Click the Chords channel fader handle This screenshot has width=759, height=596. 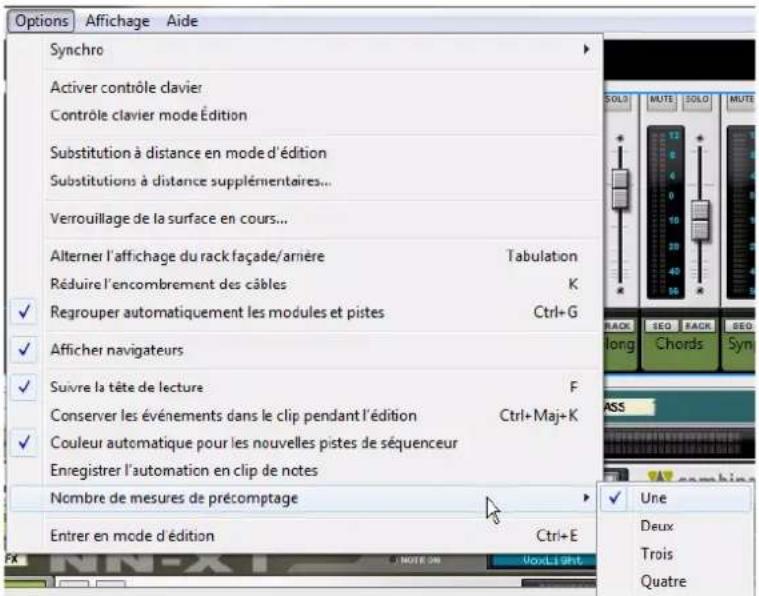pos(699,221)
